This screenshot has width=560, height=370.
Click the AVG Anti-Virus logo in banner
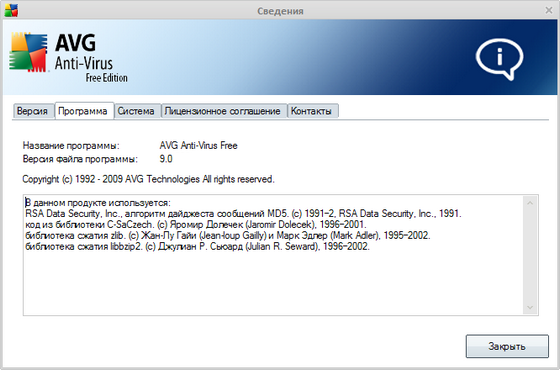(x=68, y=57)
